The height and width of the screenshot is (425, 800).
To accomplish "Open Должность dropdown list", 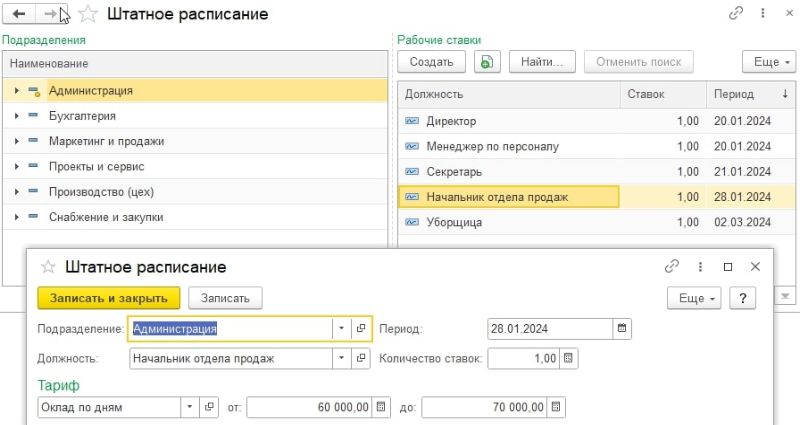I will point(341,358).
